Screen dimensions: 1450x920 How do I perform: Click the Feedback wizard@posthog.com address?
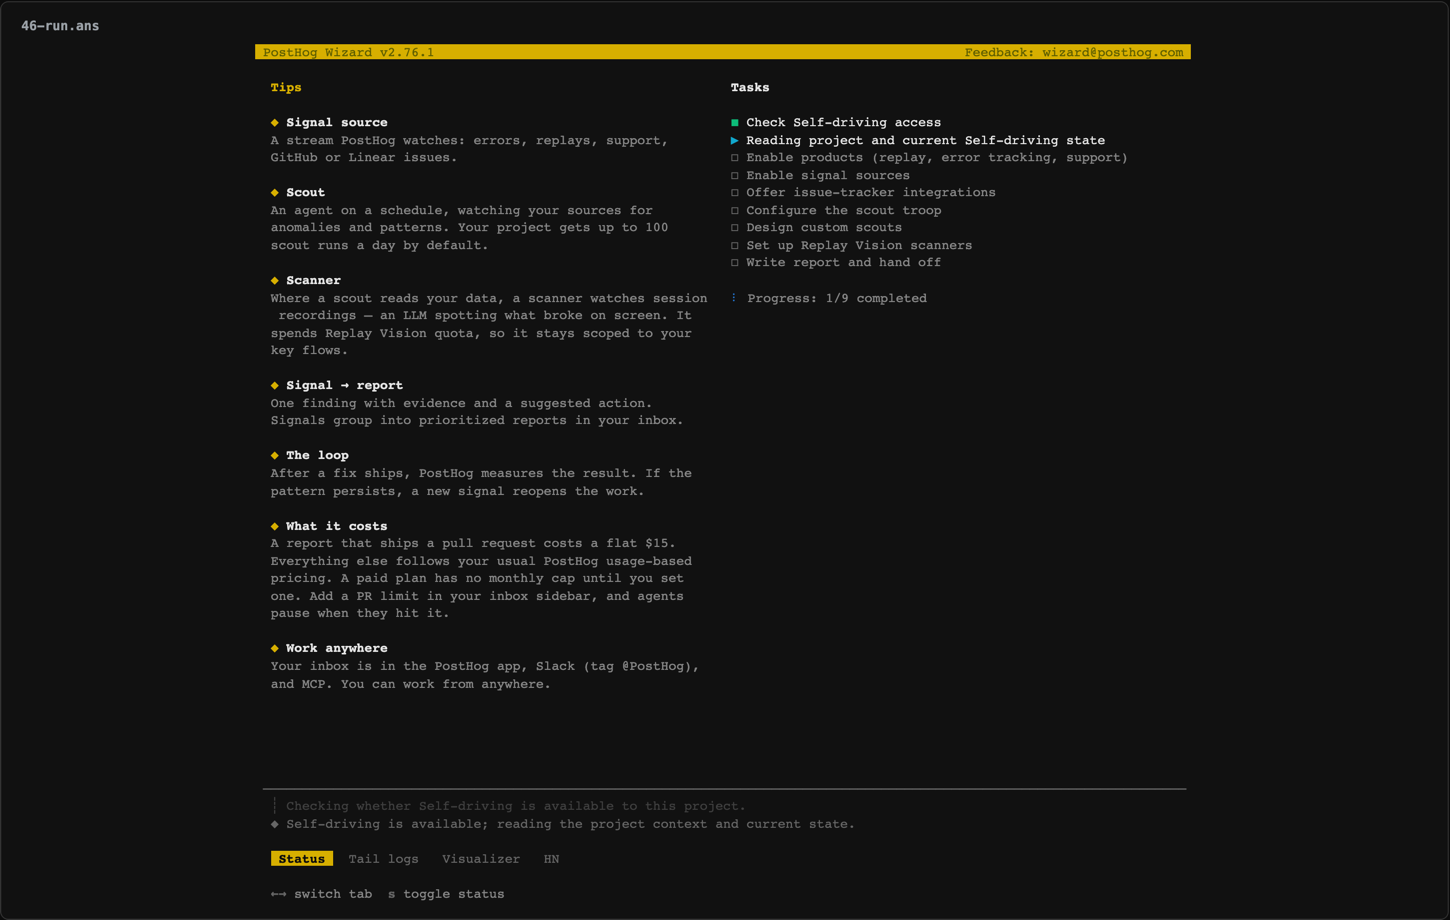tap(1074, 52)
